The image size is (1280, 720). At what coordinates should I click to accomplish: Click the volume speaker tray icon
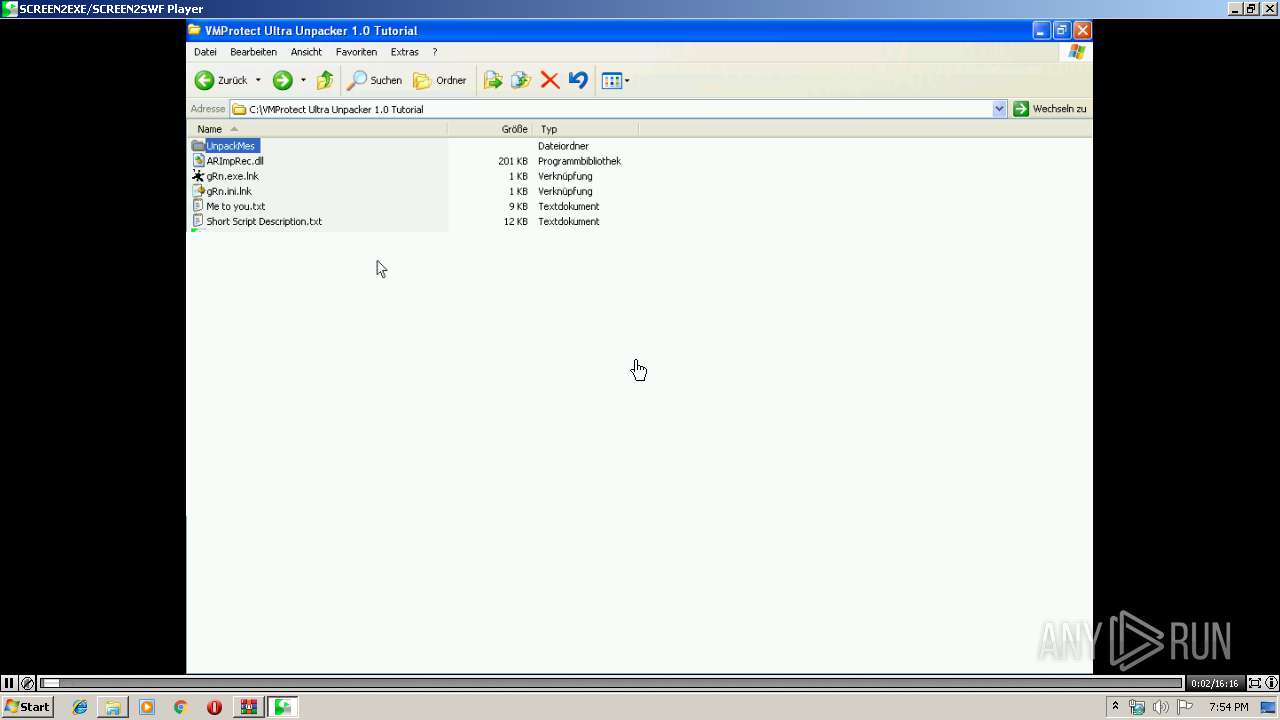click(1161, 707)
